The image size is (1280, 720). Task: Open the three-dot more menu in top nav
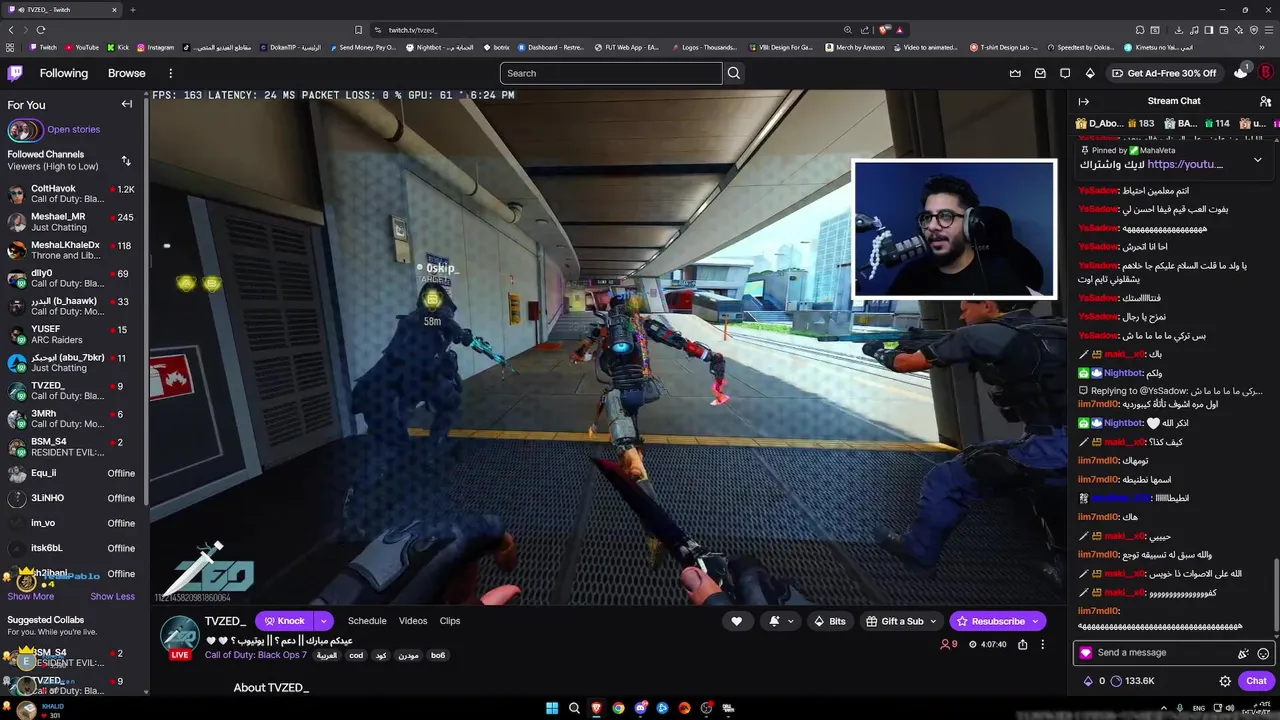170,73
